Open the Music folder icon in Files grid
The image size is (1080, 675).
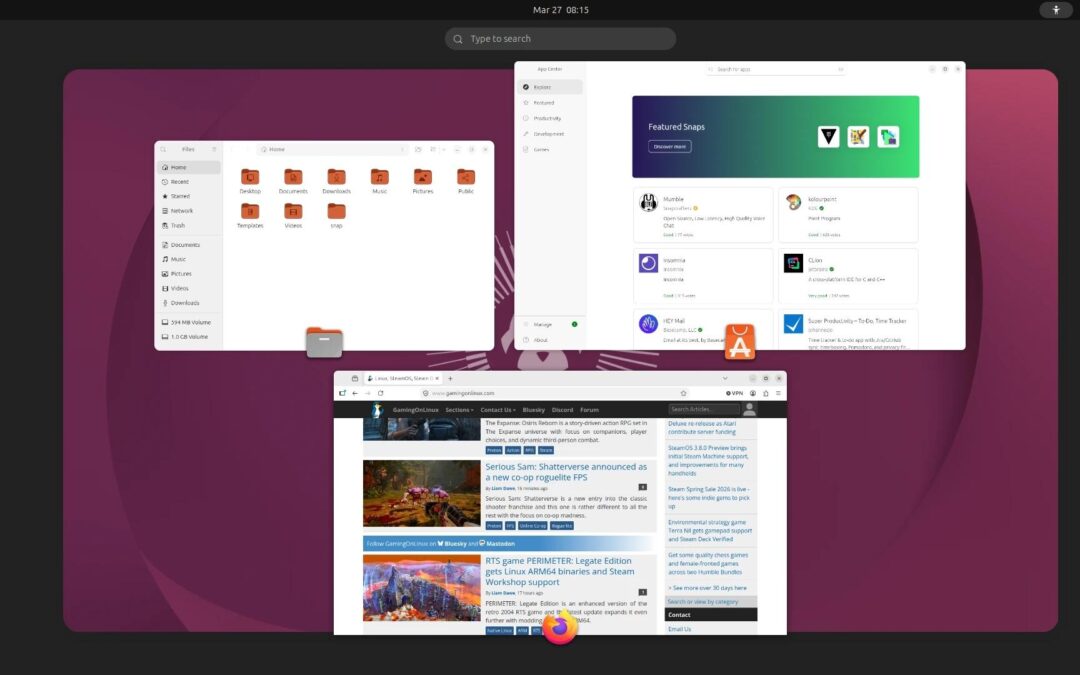[380, 177]
